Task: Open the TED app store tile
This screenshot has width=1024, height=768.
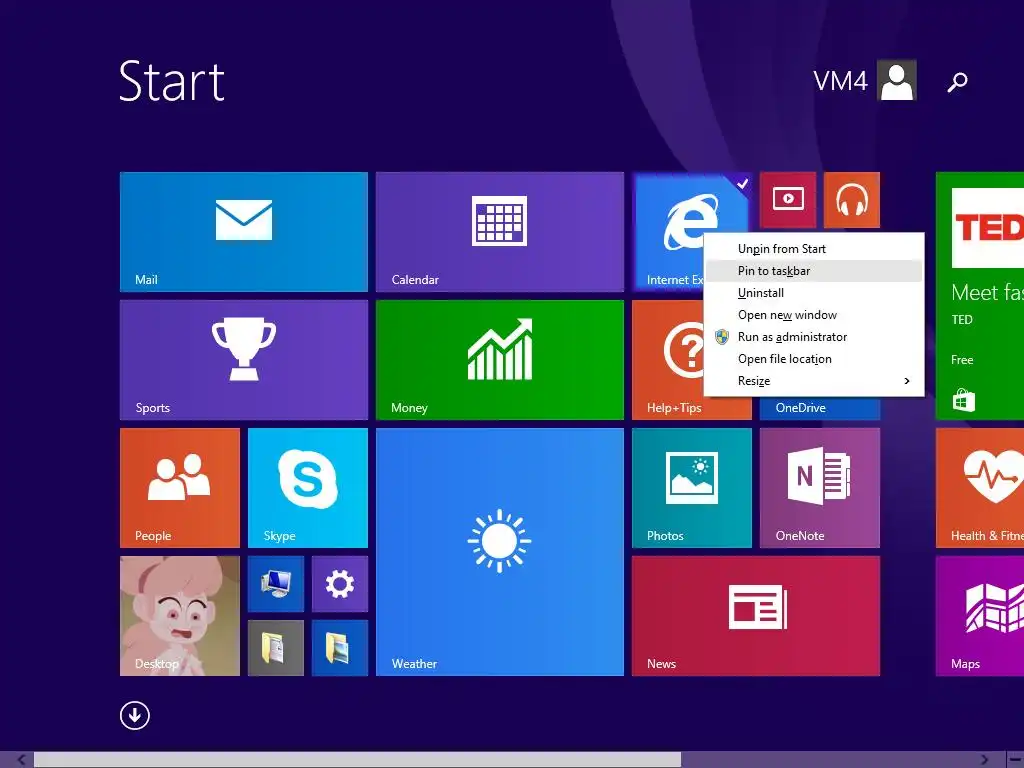Action: tap(980, 296)
